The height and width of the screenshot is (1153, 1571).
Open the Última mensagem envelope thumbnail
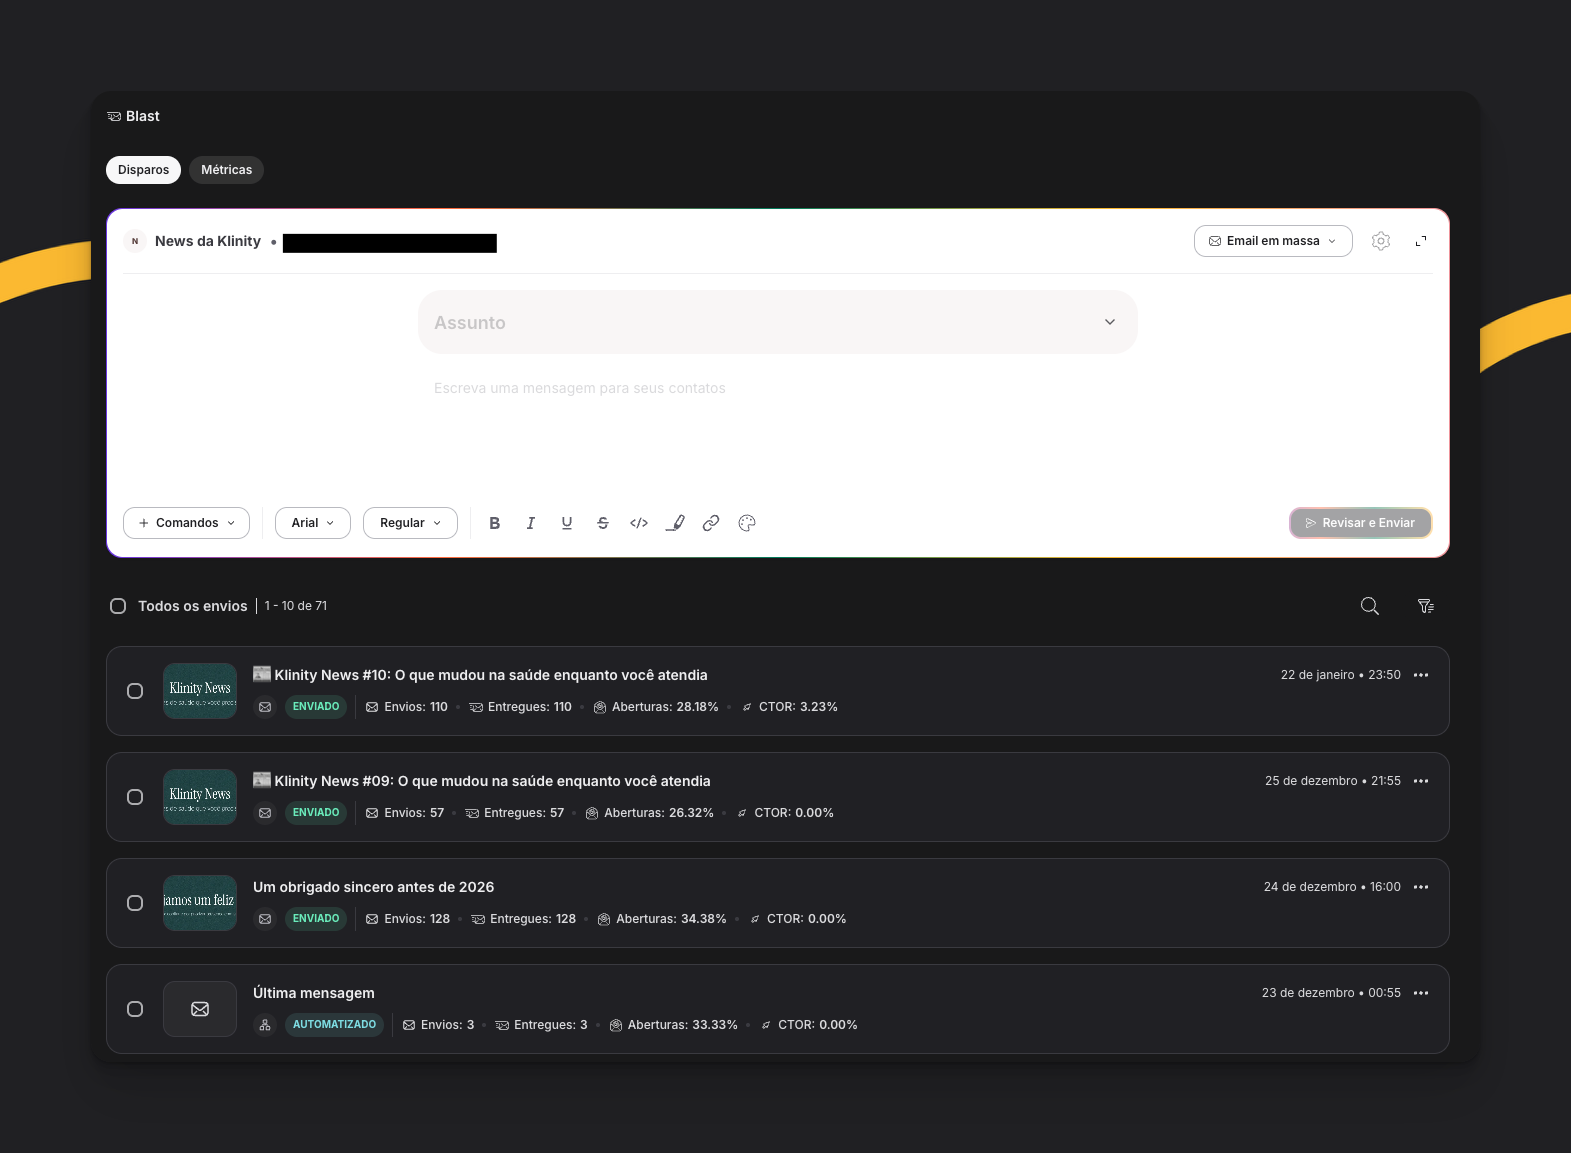200,1009
